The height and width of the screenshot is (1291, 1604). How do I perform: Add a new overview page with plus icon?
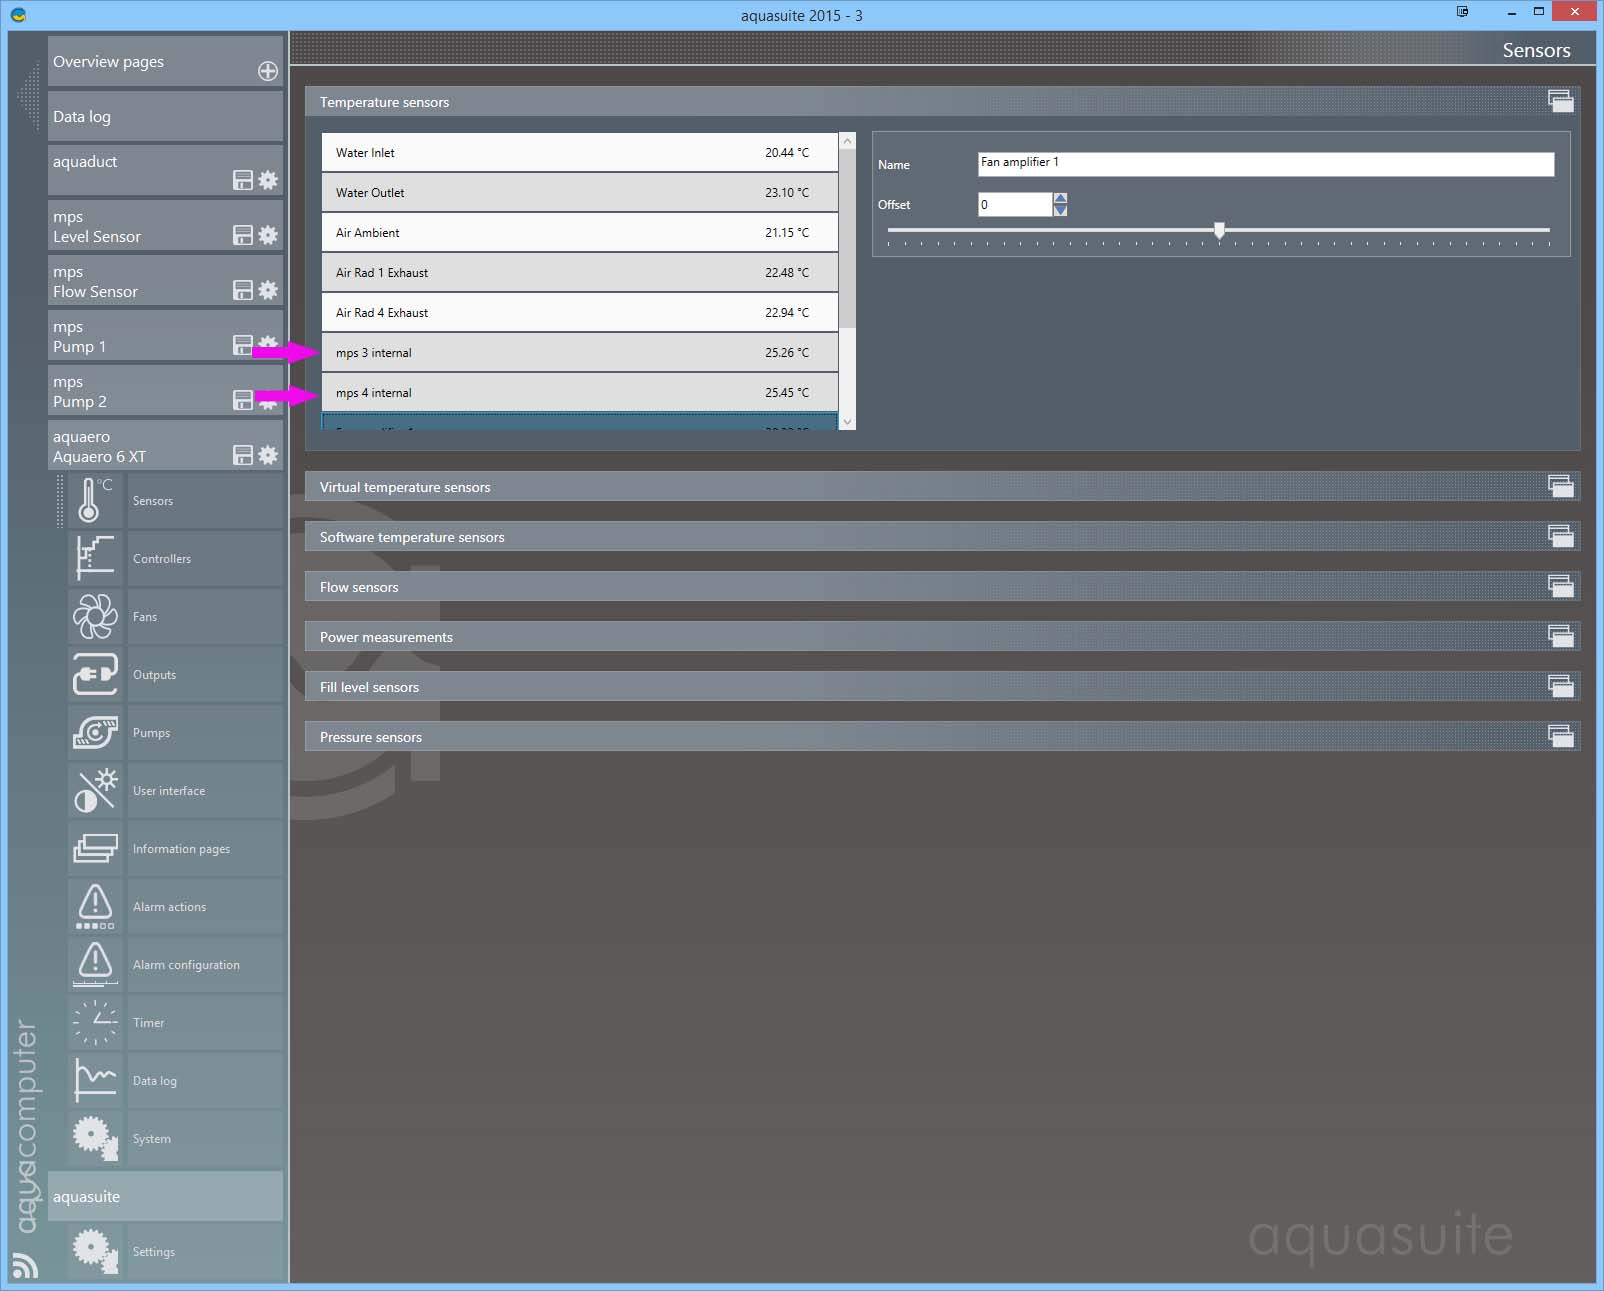tap(268, 71)
